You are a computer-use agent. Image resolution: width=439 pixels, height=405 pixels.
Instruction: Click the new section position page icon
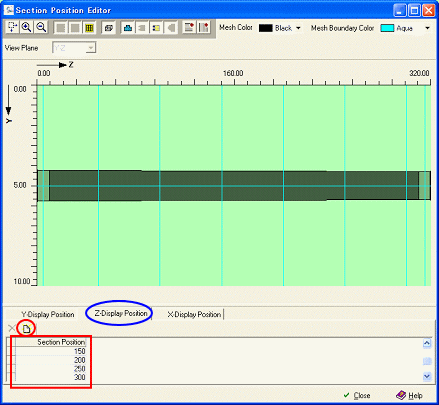(x=26, y=329)
